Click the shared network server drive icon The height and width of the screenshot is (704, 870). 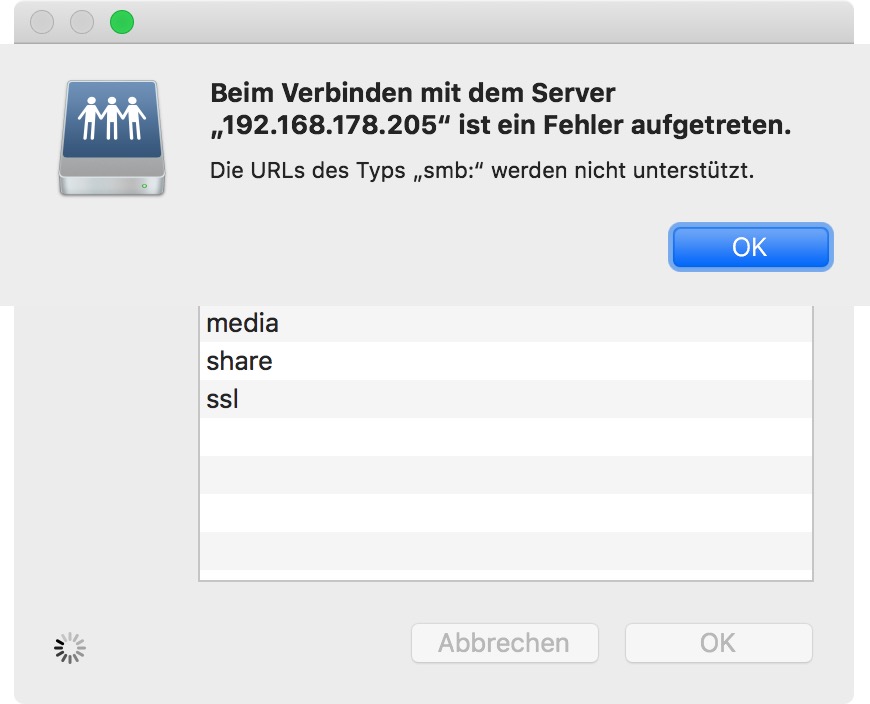[111, 138]
